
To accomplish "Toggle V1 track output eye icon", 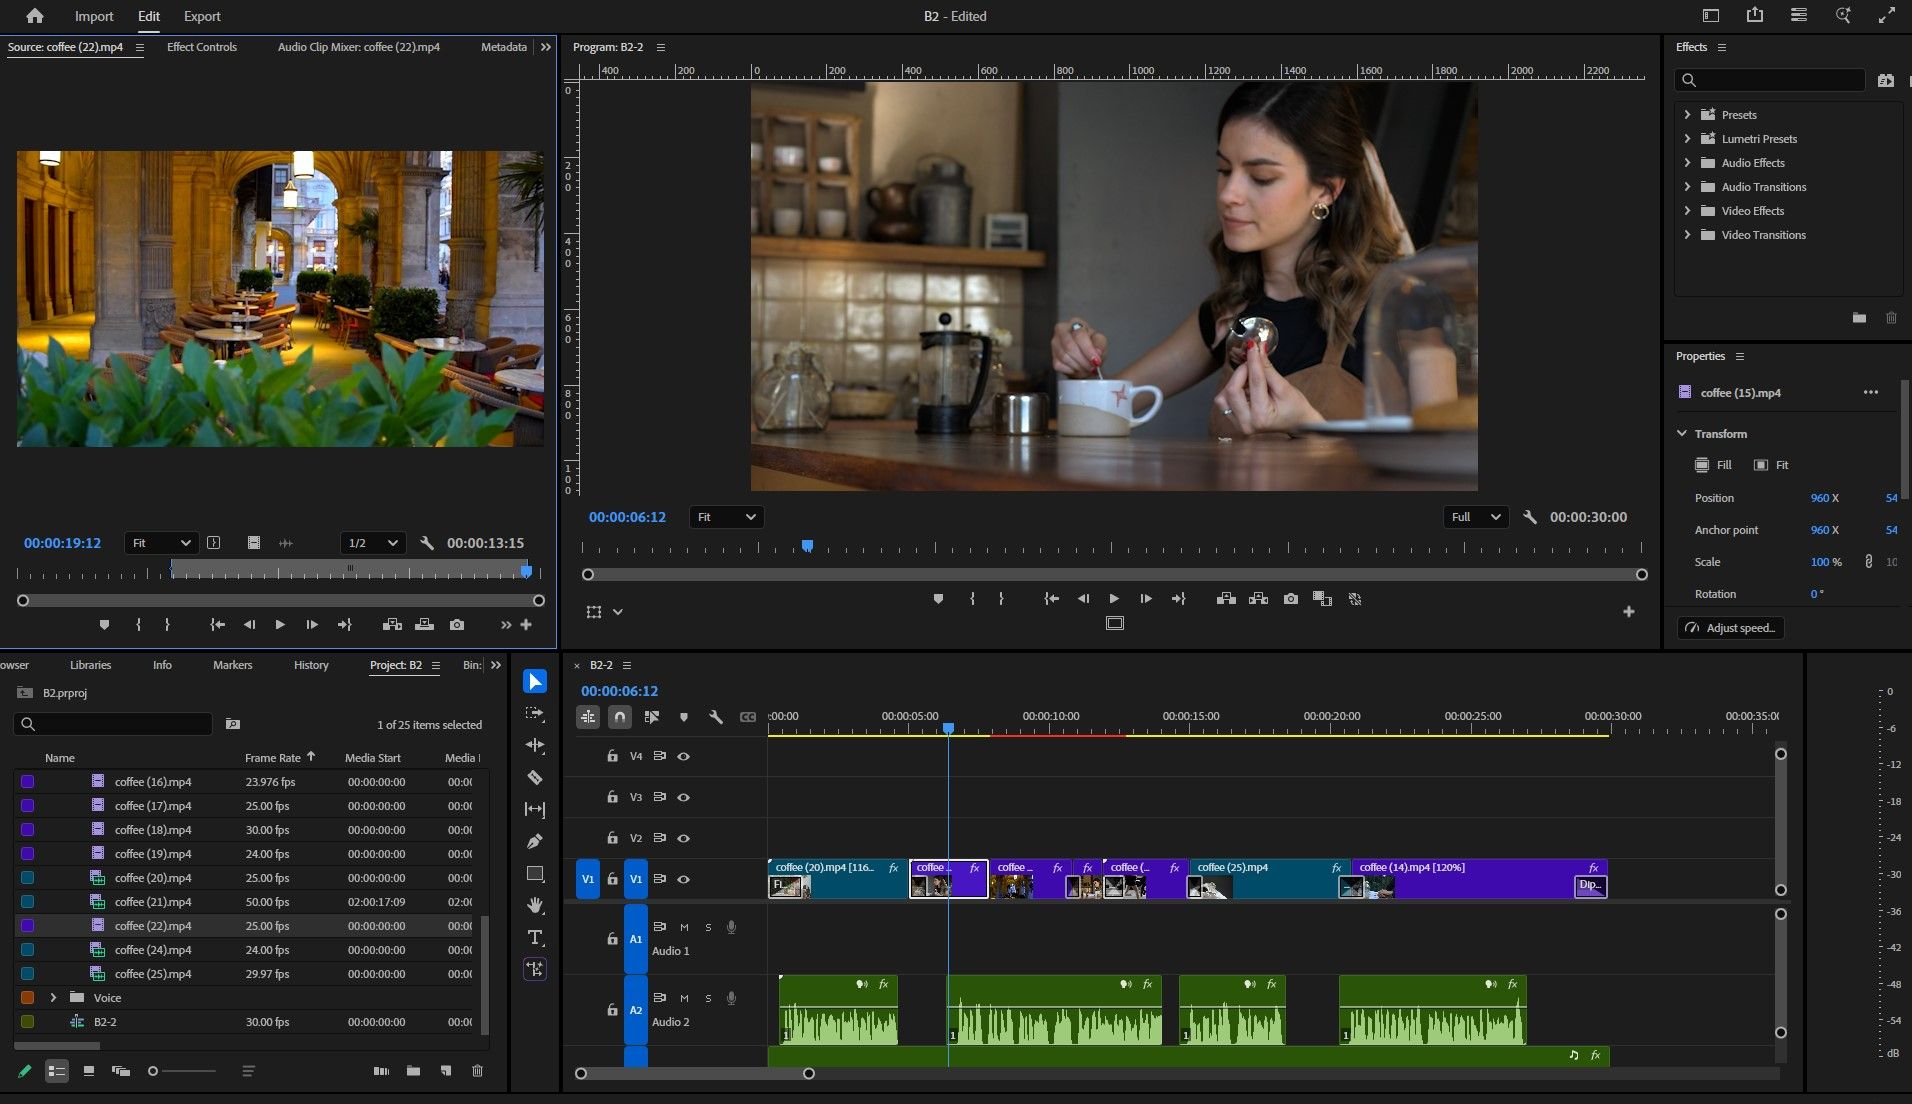I will (684, 879).
